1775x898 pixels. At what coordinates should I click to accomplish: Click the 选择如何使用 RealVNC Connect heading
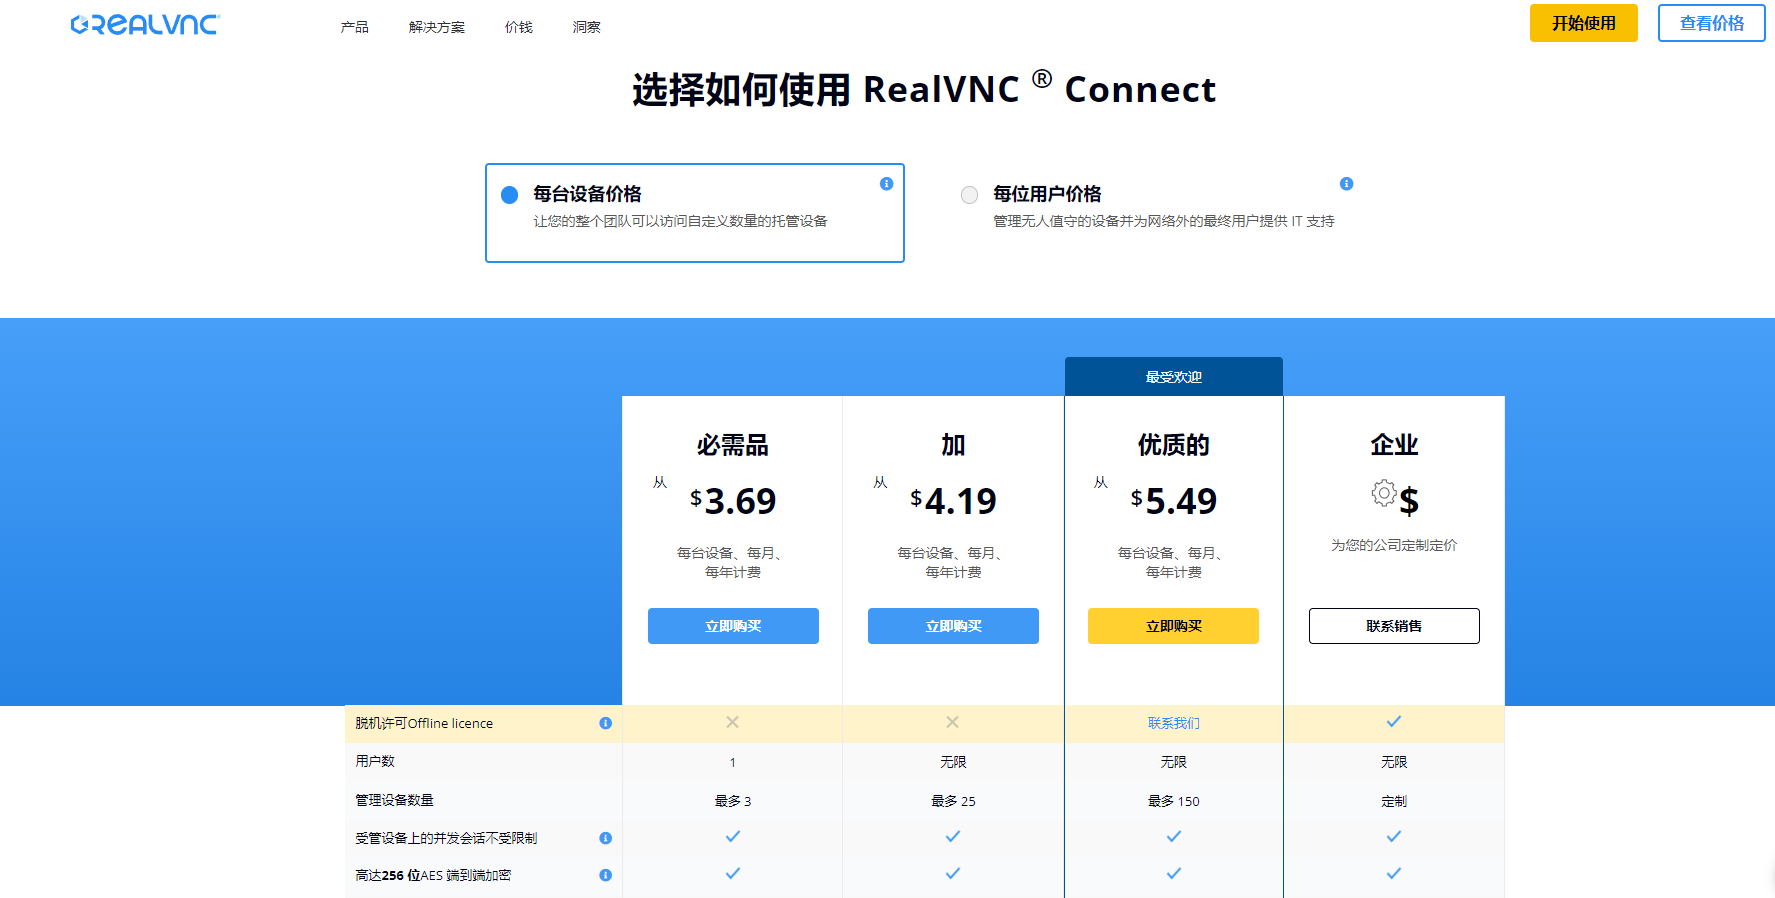924,89
